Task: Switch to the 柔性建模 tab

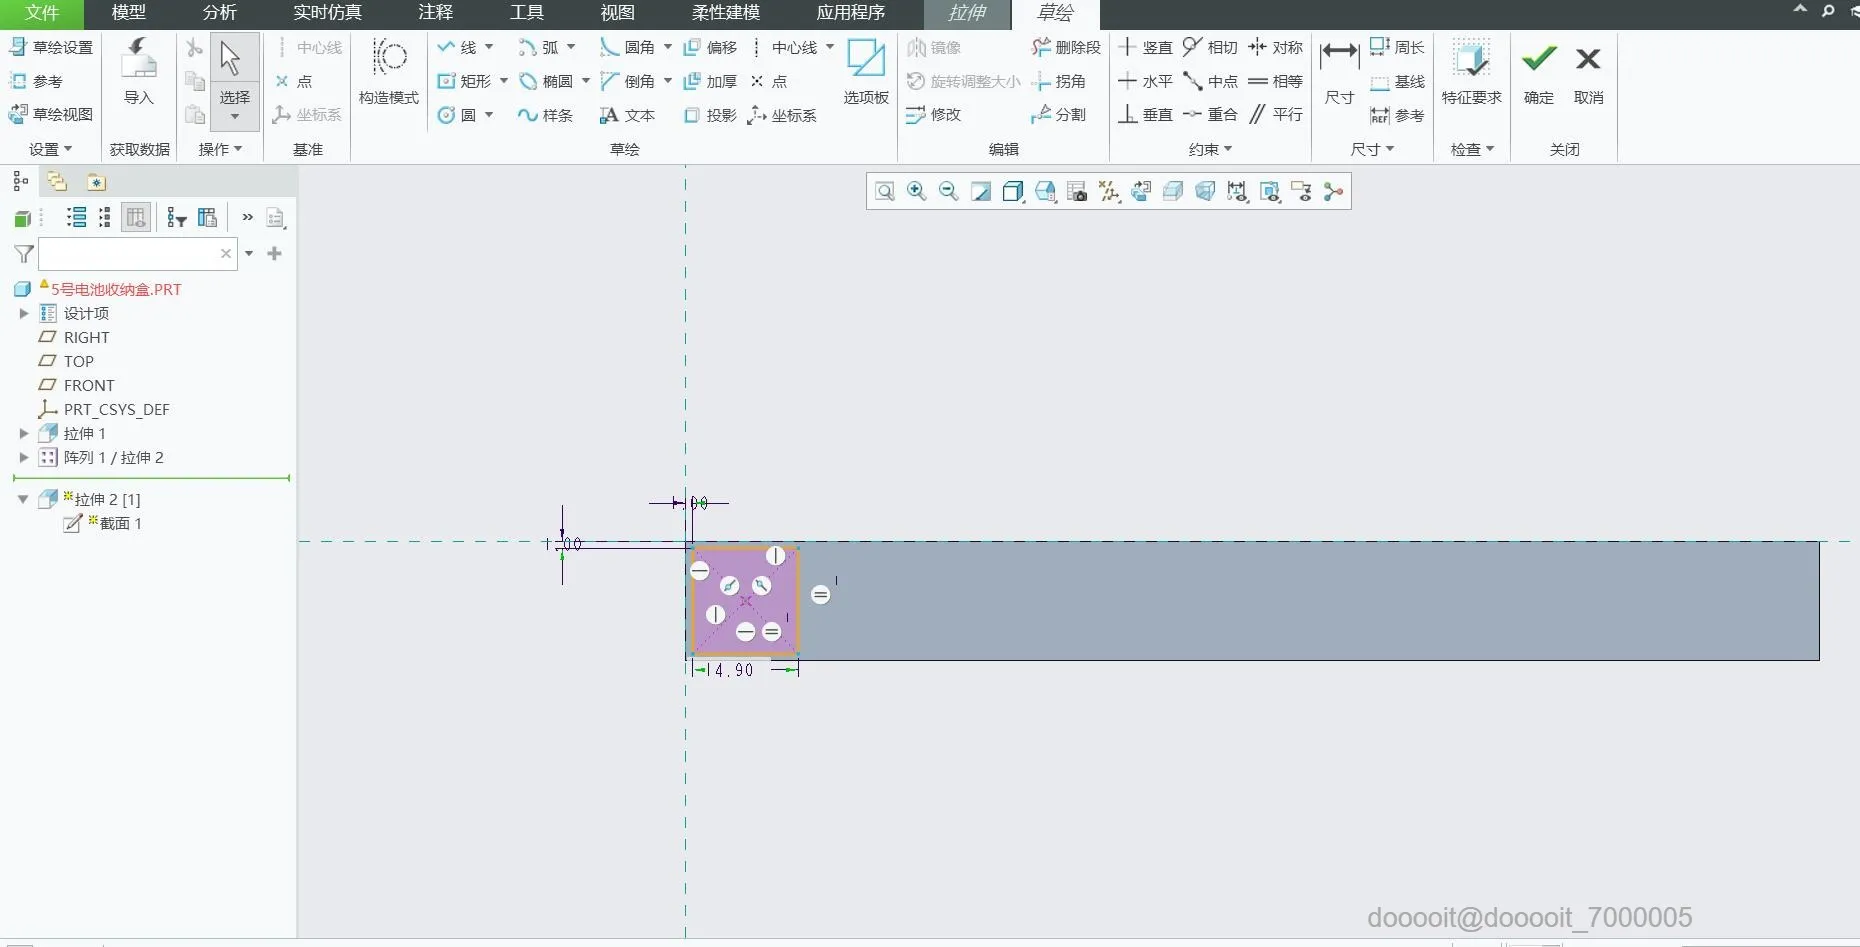Action: (x=726, y=13)
